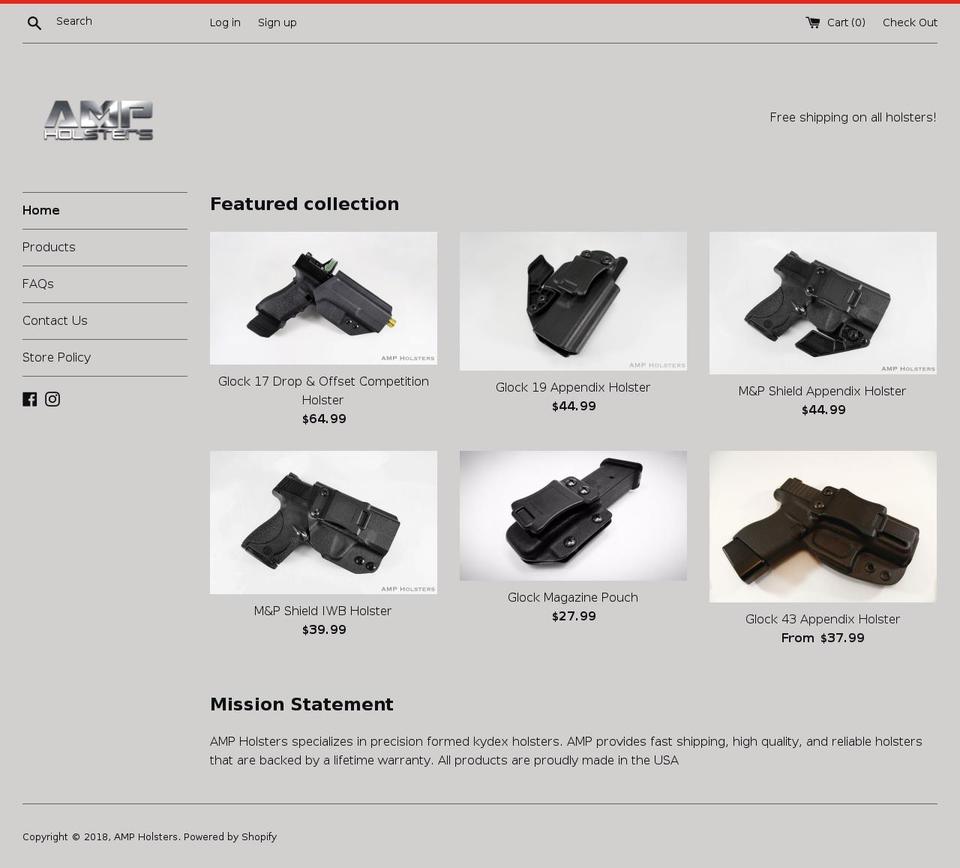The height and width of the screenshot is (868, 960).
Task: Open Glock 43 Appendix Holster image
Action: pyautogui.click(x=823, y=527)
